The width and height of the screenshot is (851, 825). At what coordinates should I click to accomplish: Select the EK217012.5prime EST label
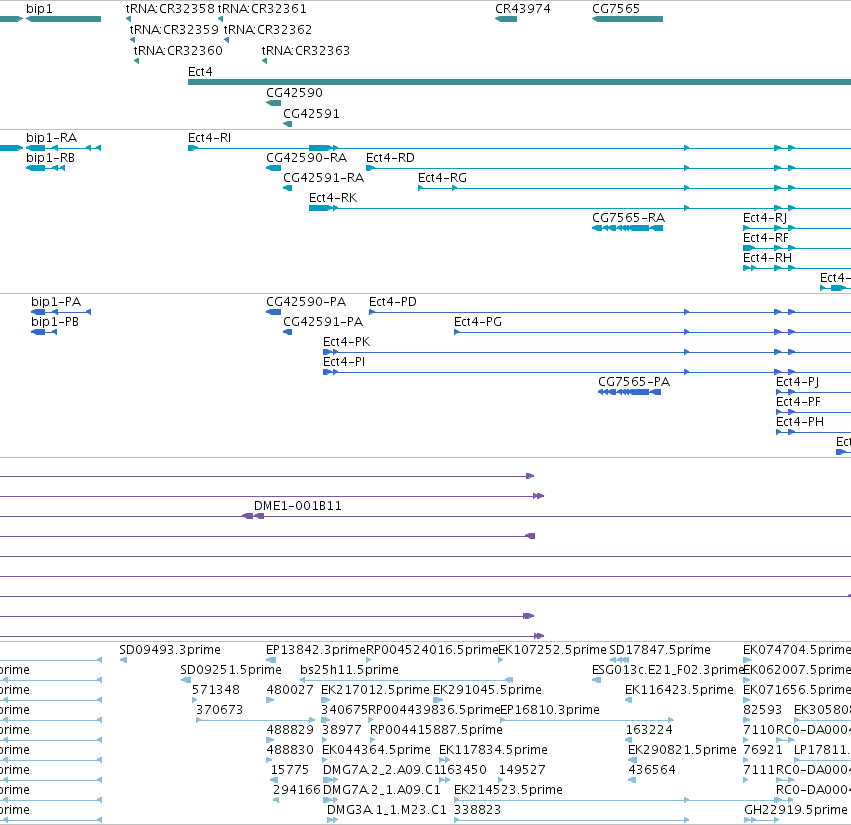(376, 690)
